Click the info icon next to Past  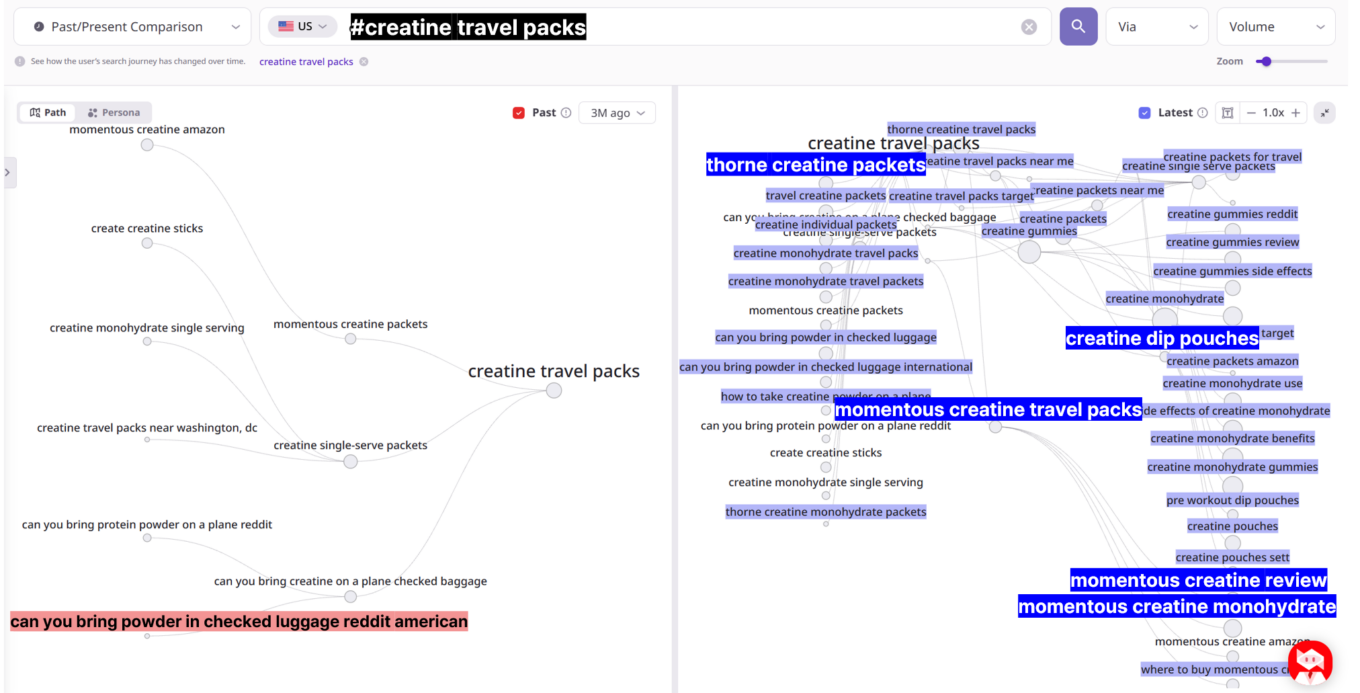[x=566, y=113]
